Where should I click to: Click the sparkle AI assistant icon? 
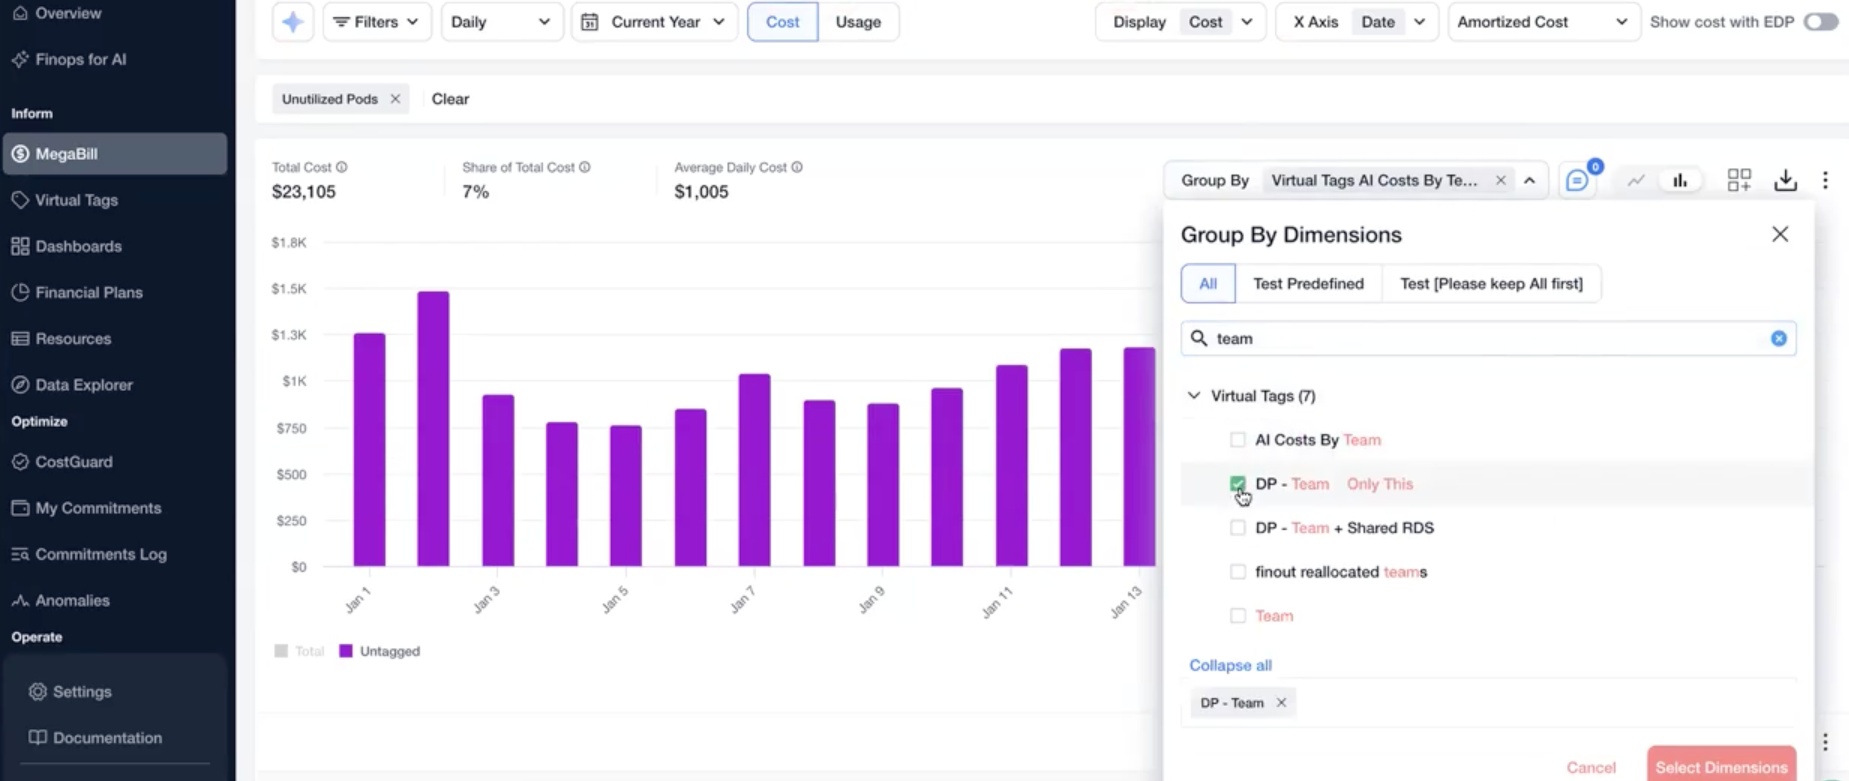pyautogui.click(x=293, y=22)
